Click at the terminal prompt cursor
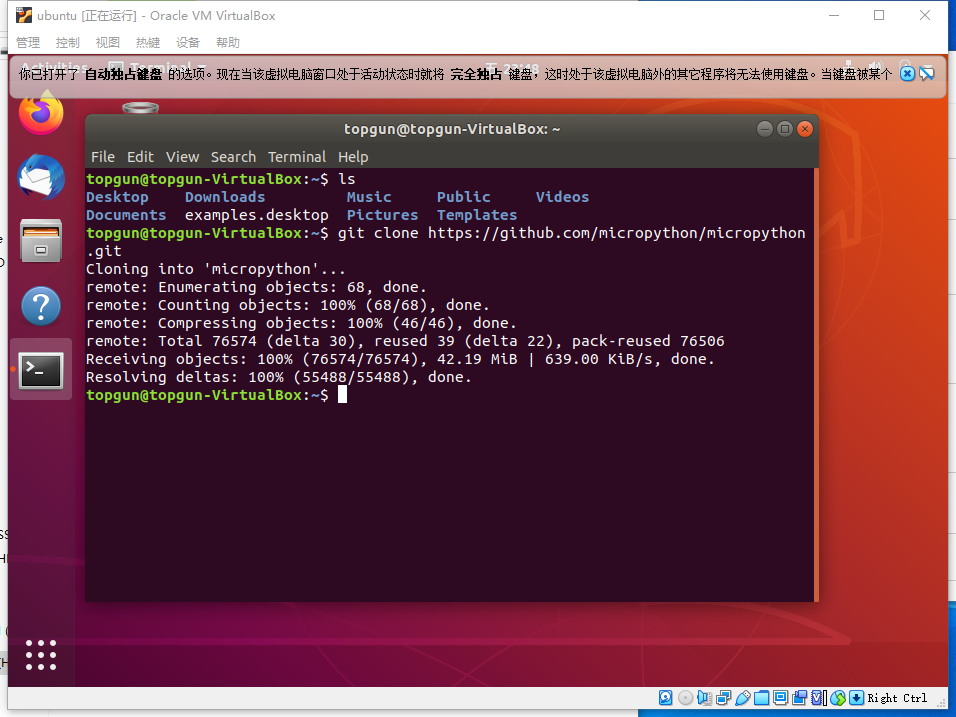This screenshot has width=956, height=717. [x=343, y=394]
